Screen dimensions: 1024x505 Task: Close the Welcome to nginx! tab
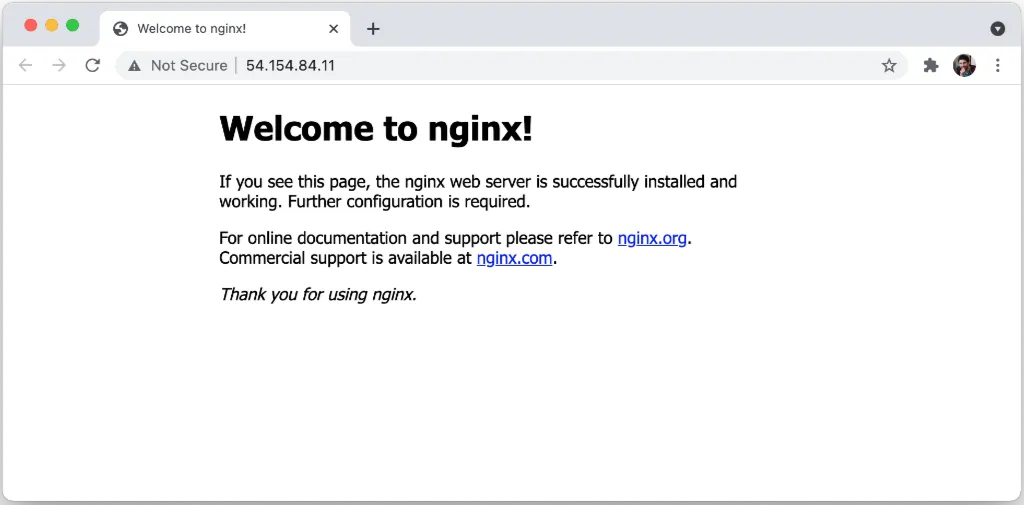[x=334, y=29]
